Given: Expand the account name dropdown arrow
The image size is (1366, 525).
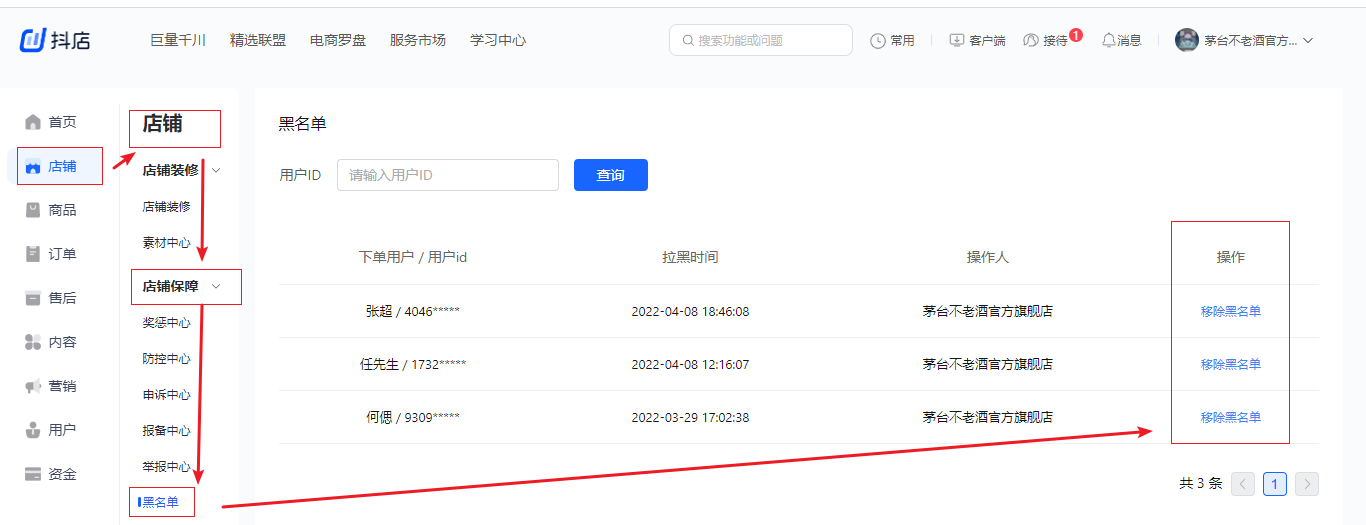Looking at the screenshot, I should [1308, 40].
